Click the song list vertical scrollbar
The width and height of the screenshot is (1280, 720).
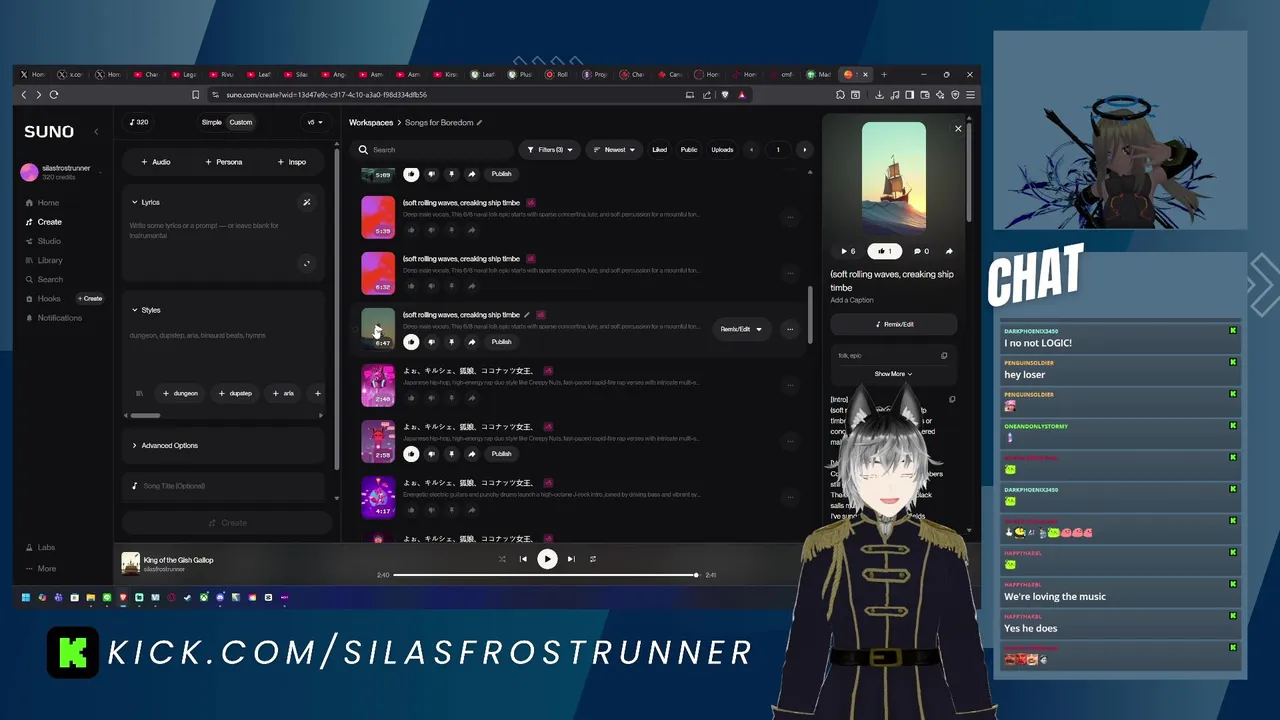point(809,313)
